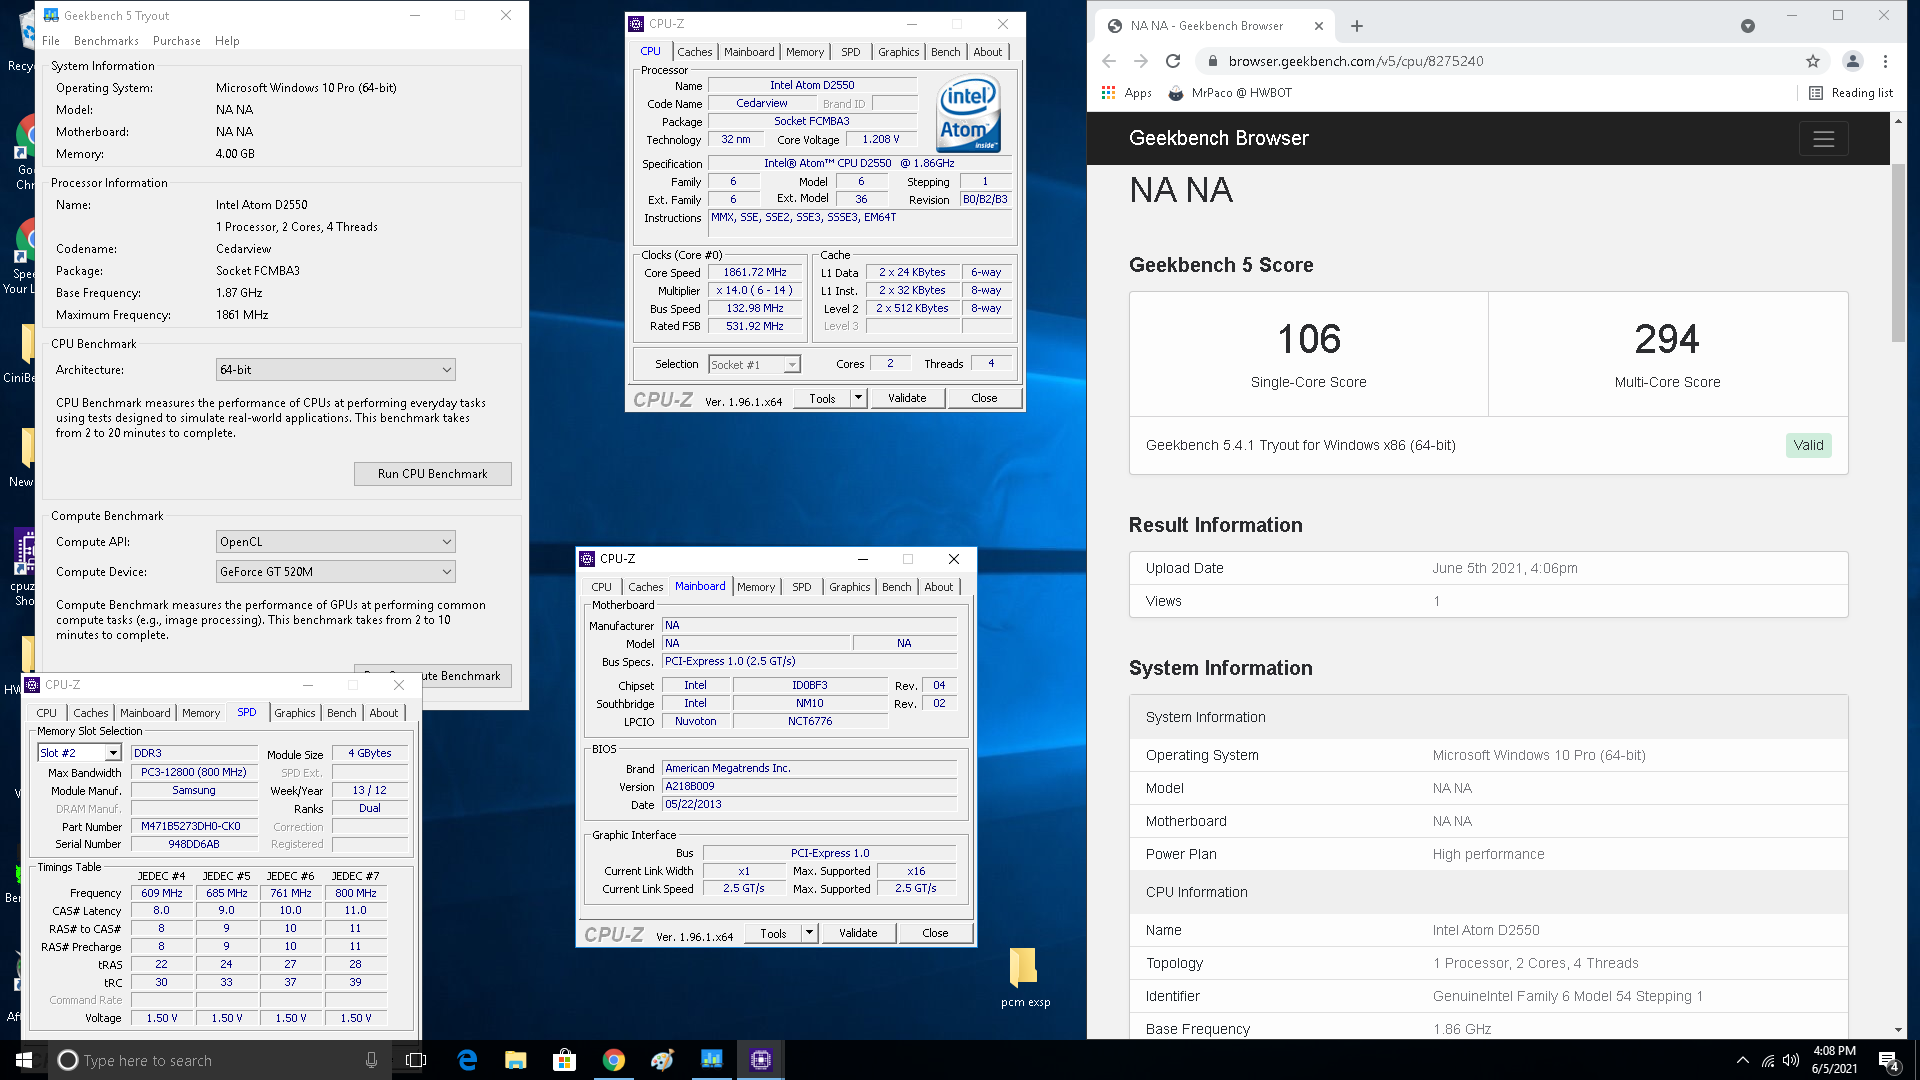
Task: Close the NA NA - Geekbench Browser tab
Action: coord(1319,26)
